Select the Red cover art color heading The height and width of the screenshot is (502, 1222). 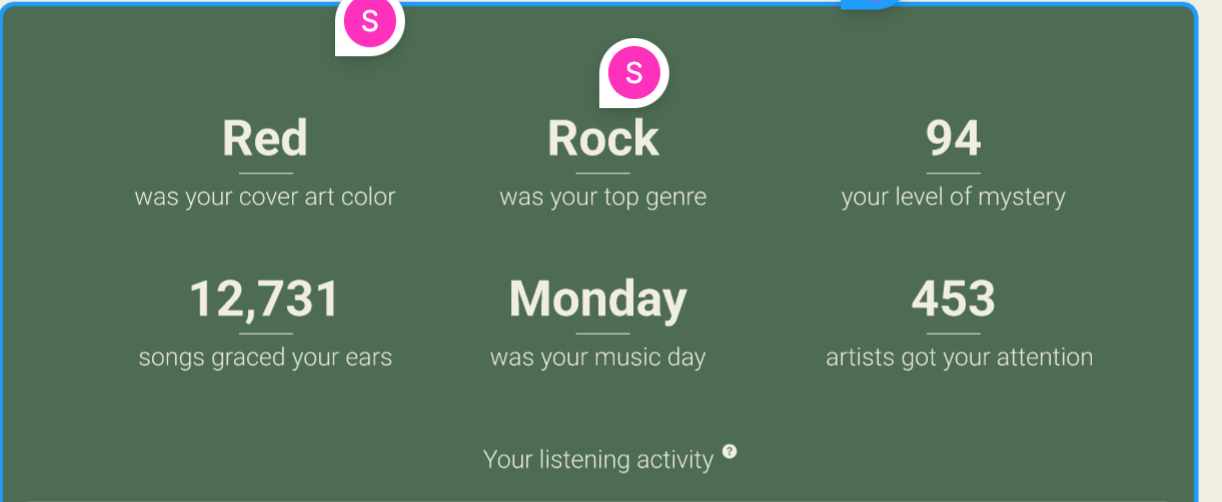(265, 138)
